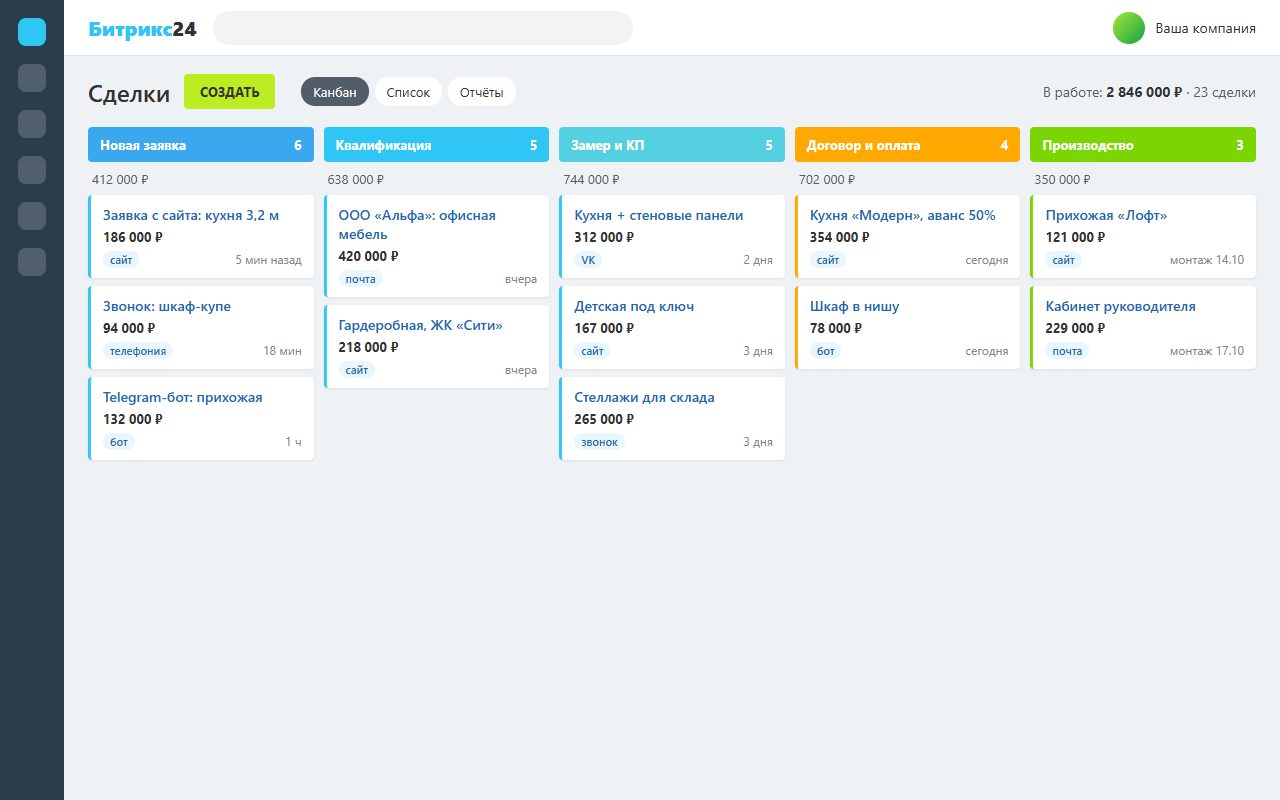Open the Гардеробная, ЖК «Сити» deal
This screenshot has height=800, width=1280.
coord(437,346)
